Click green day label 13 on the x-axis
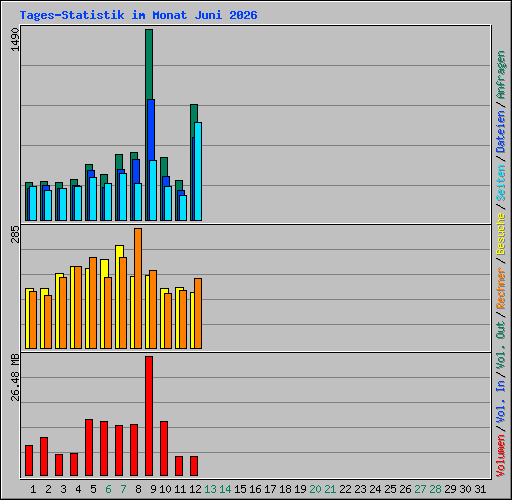 (210, 489)
